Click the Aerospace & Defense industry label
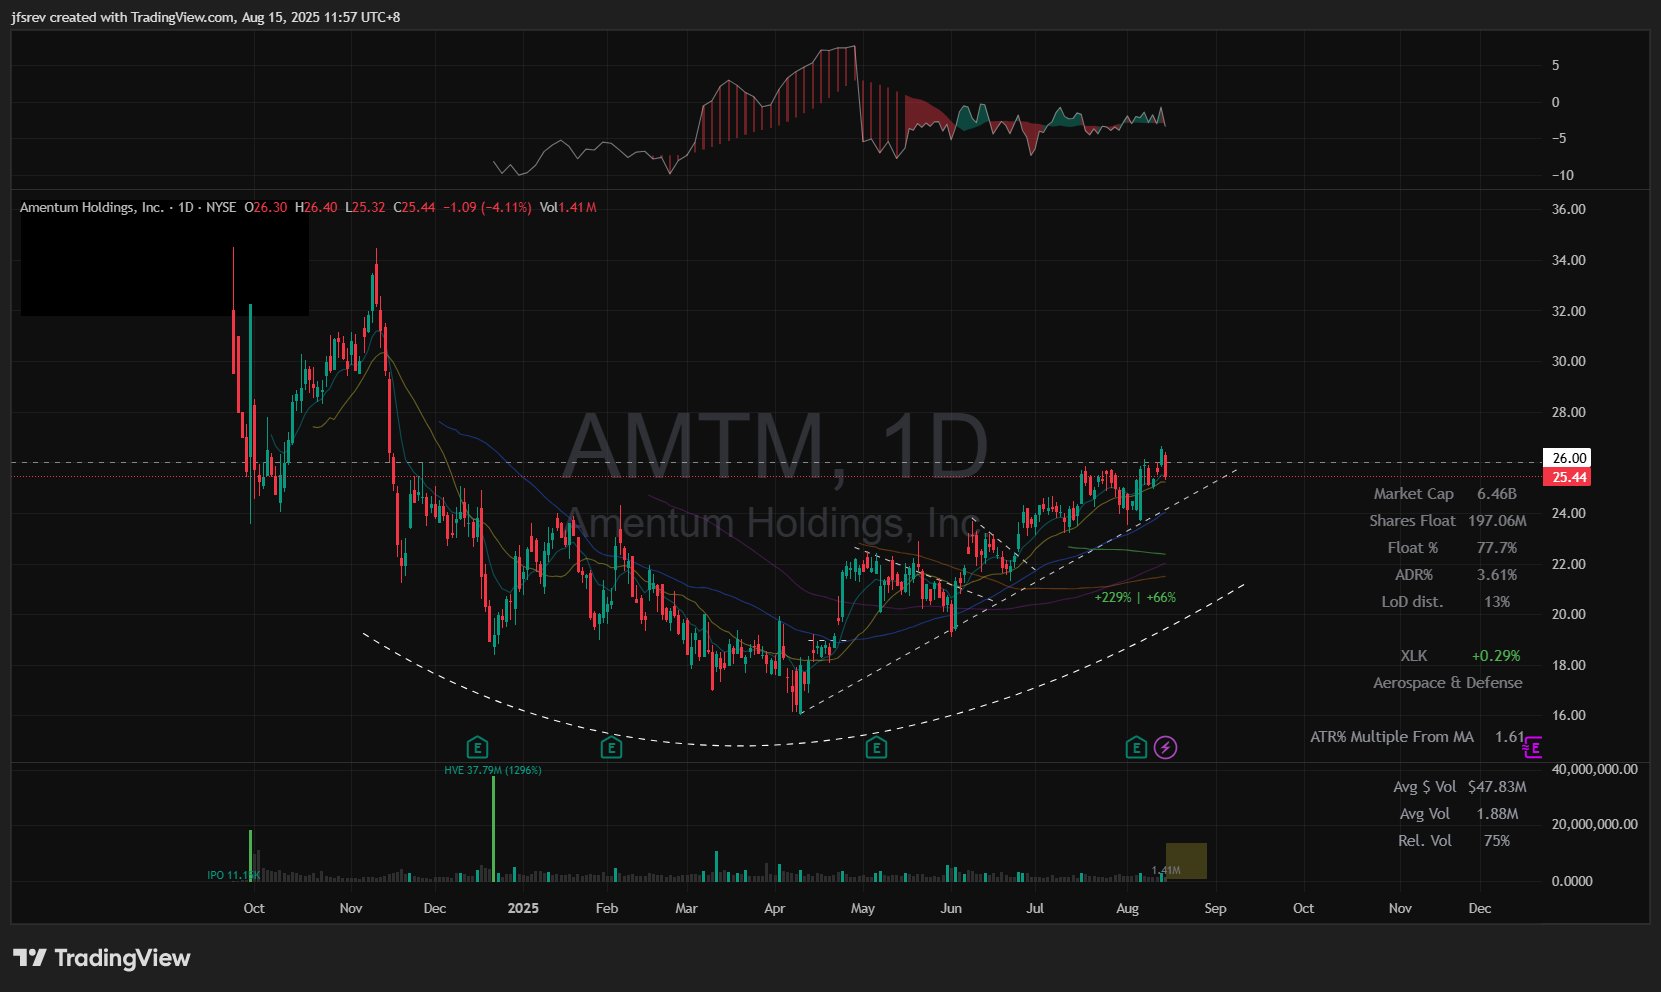This screenshot has width=1661, height=992. (1448, 683)
